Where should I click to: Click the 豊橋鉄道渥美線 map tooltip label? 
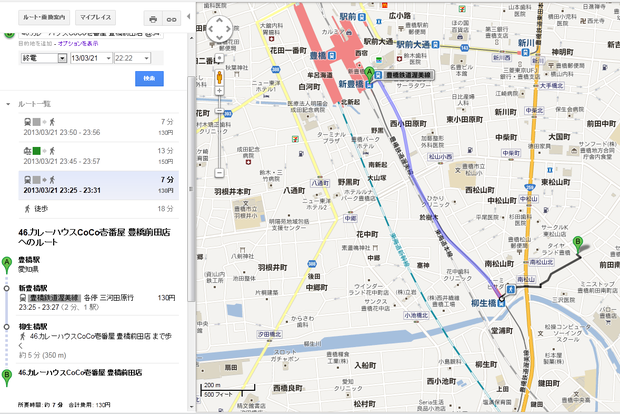tap(408, 75)
